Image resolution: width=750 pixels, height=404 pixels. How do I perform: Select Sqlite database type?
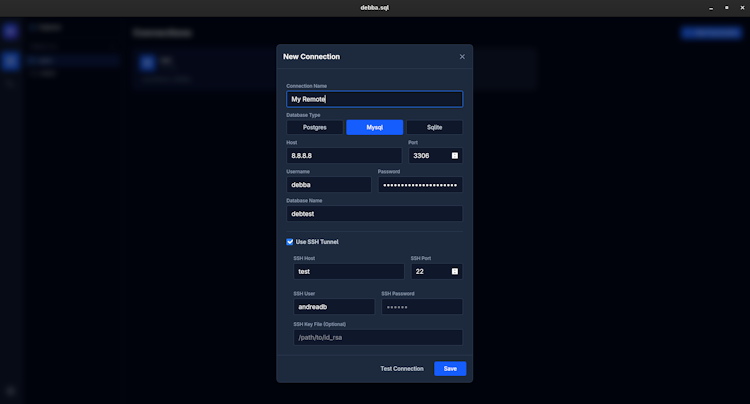(x=434, y=127)
